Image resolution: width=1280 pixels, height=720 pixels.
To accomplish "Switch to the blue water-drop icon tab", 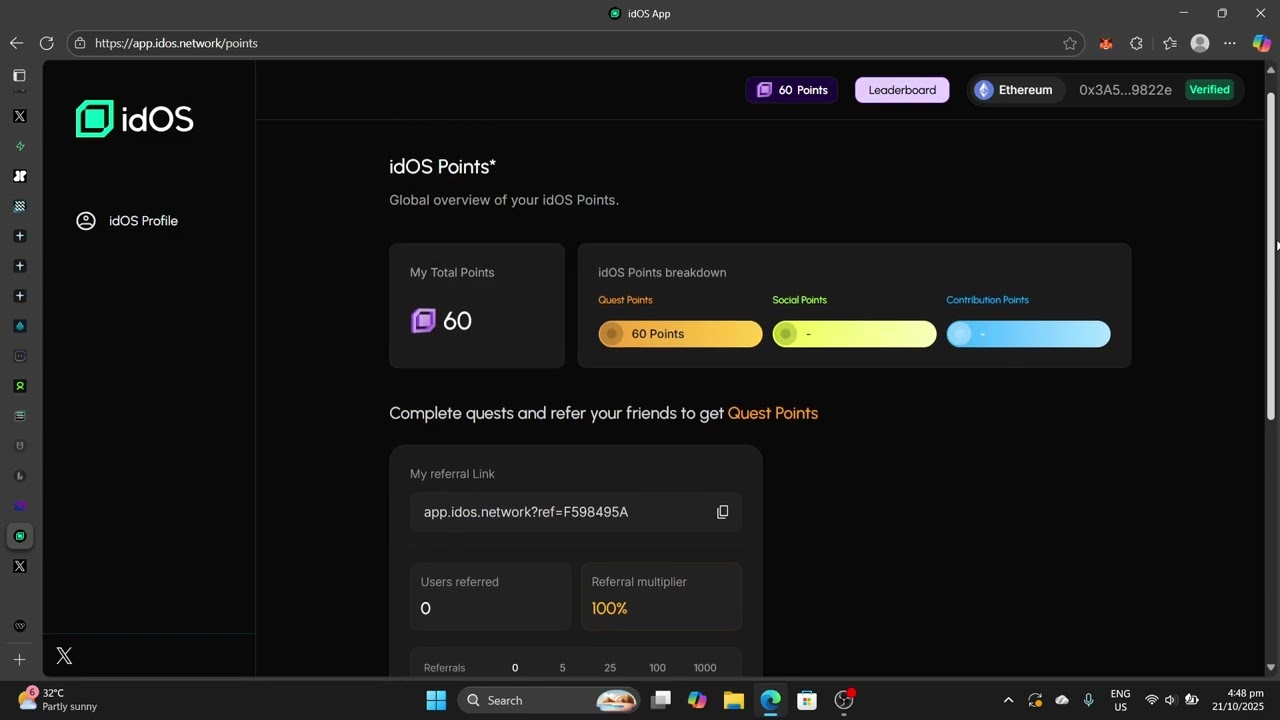I will [x=19, y=326].
